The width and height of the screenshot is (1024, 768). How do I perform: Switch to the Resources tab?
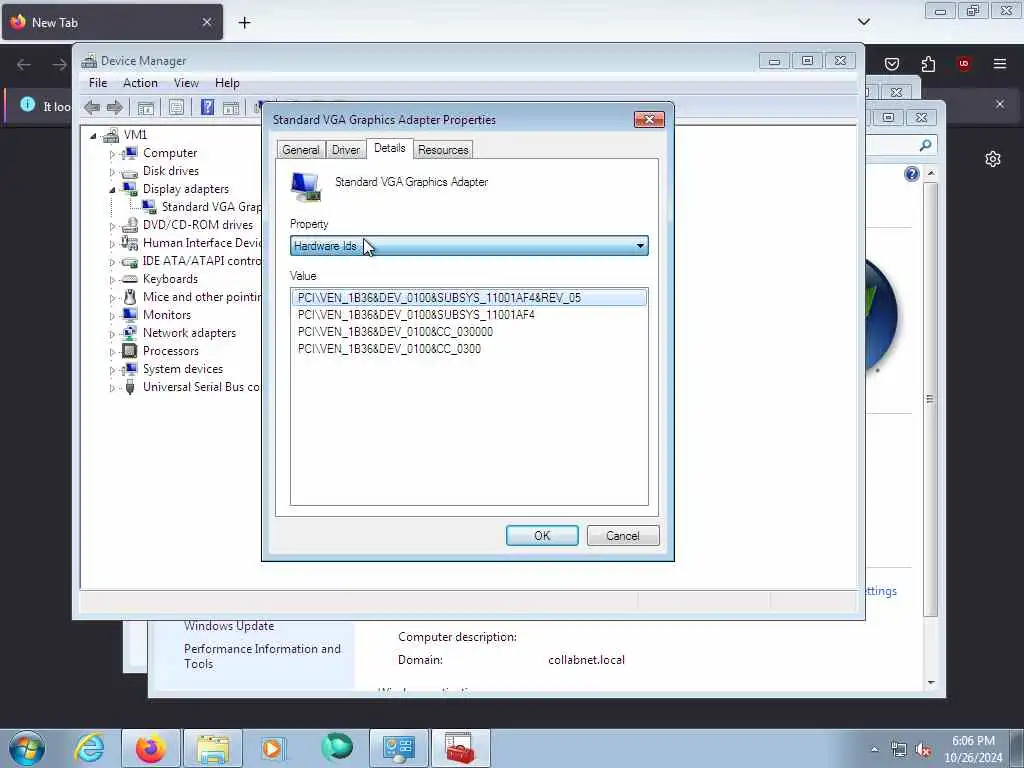tap(443, 150)
